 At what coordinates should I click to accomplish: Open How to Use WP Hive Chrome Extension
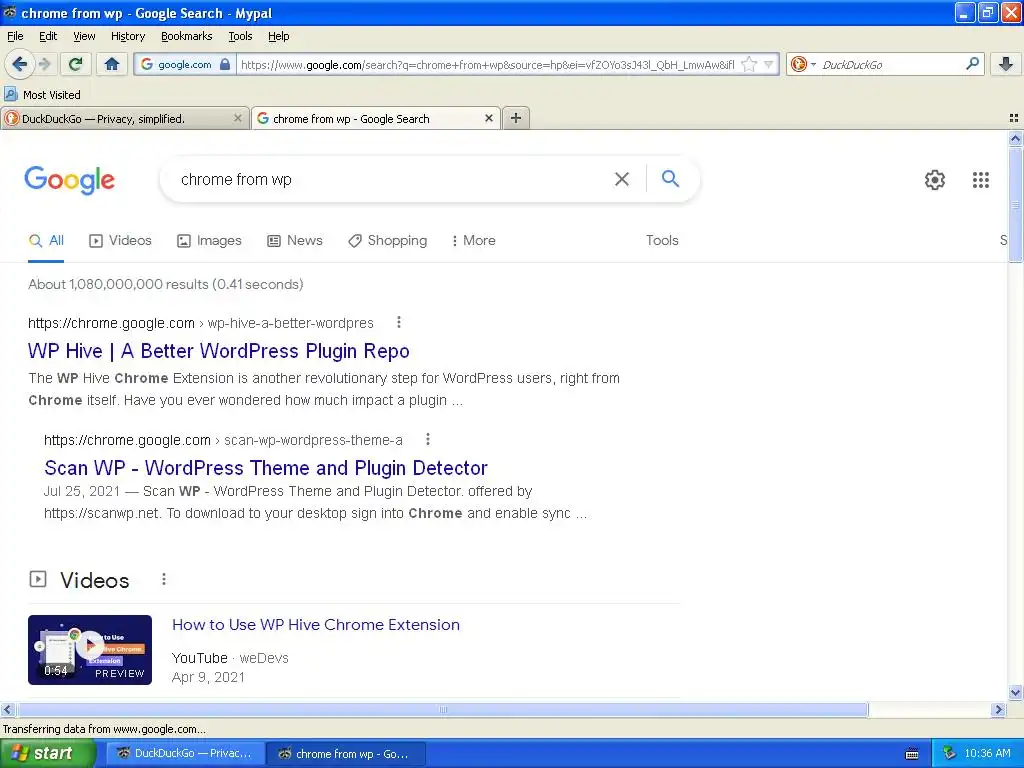pyautogui.click(x=315, y=624)
